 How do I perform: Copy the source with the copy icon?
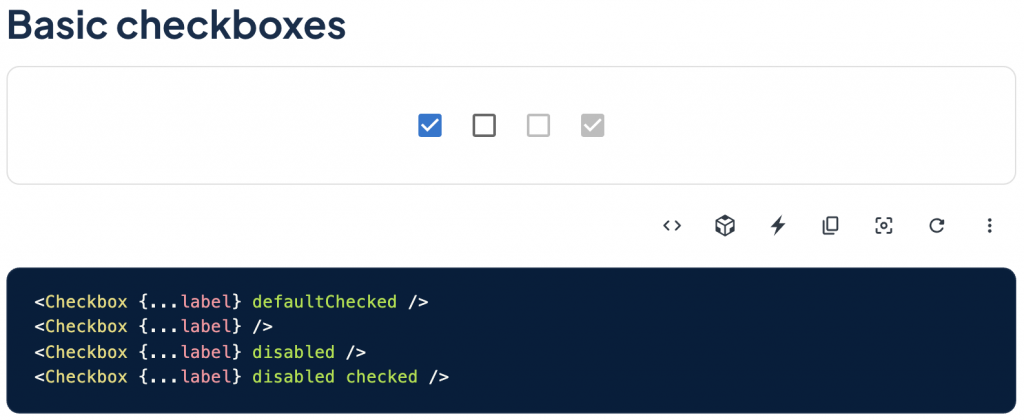[830, 226]
